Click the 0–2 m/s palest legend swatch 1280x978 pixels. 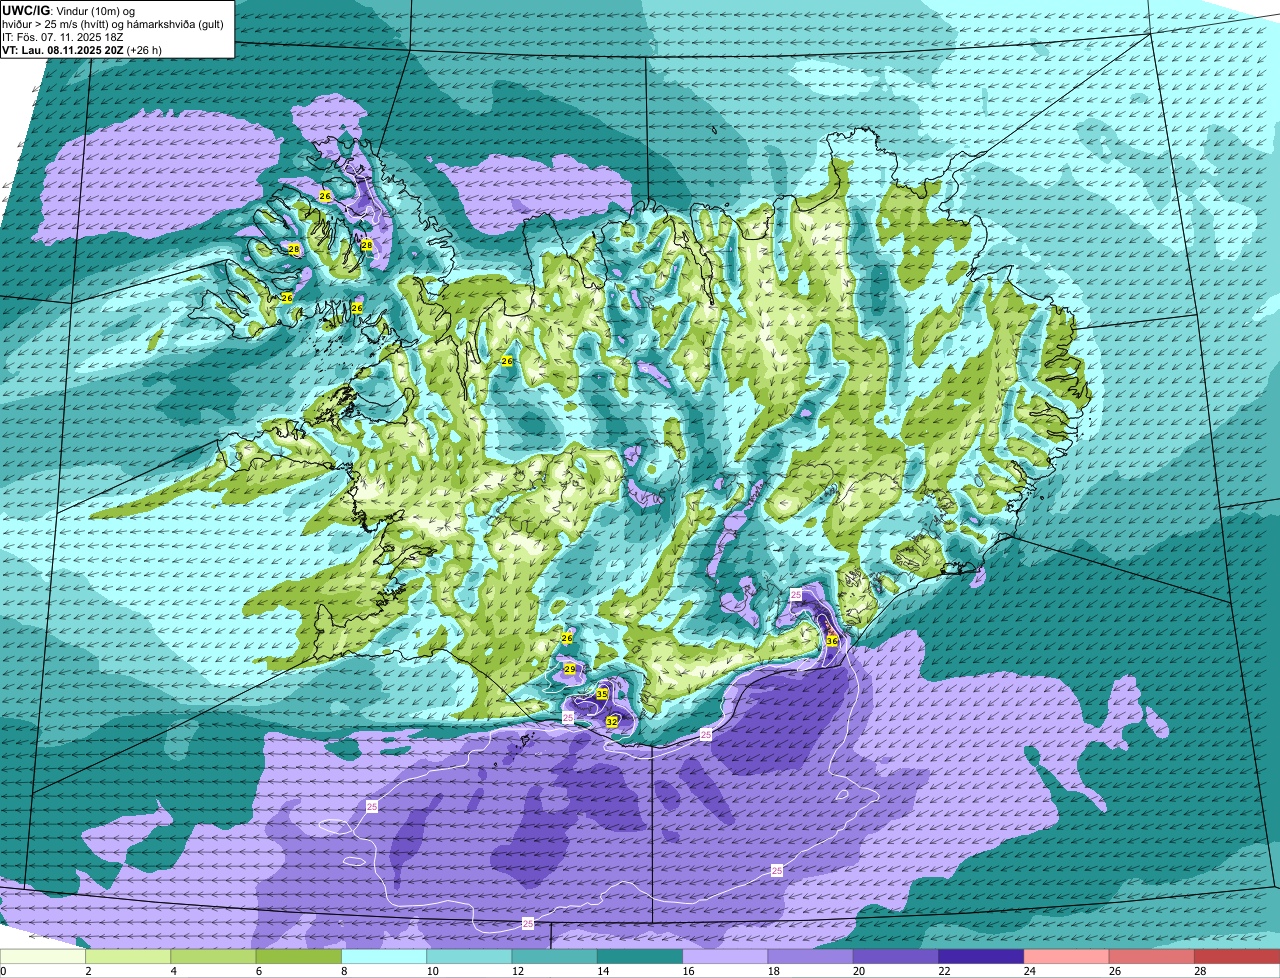tap(43, 956)
